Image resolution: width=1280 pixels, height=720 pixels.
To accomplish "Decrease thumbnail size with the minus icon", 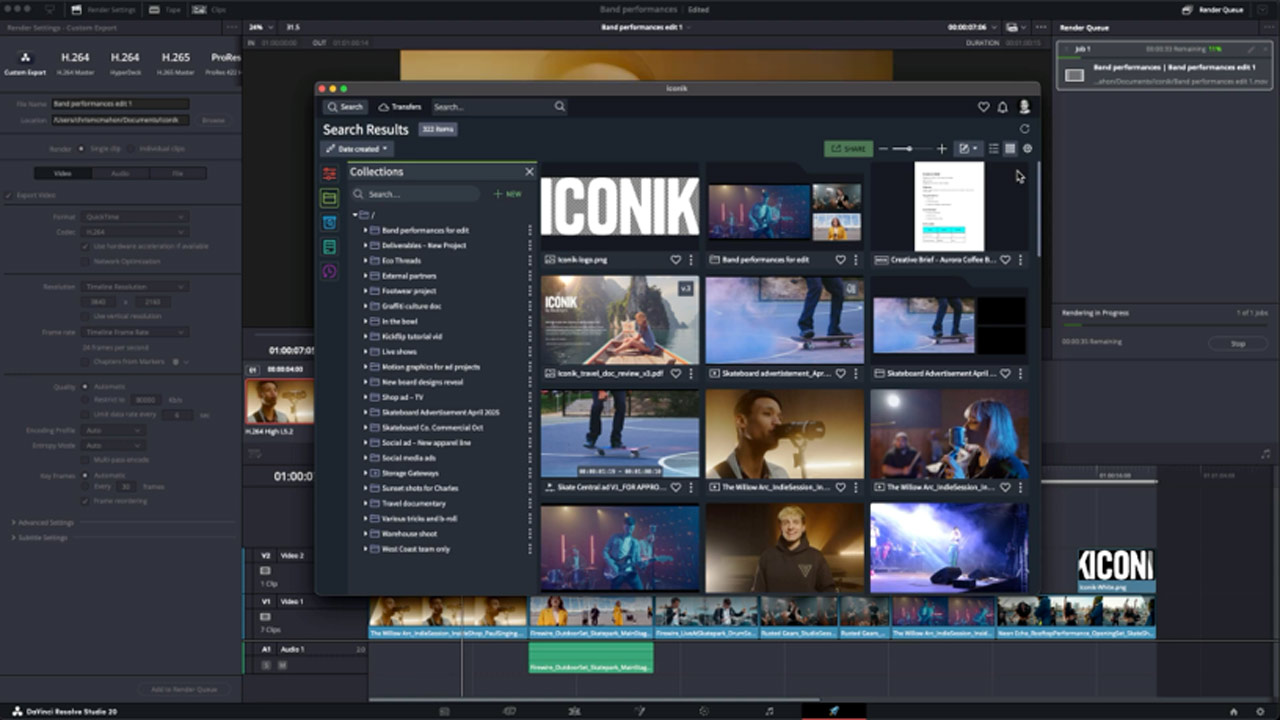I will pyautogui.click(x=883, y=149).
